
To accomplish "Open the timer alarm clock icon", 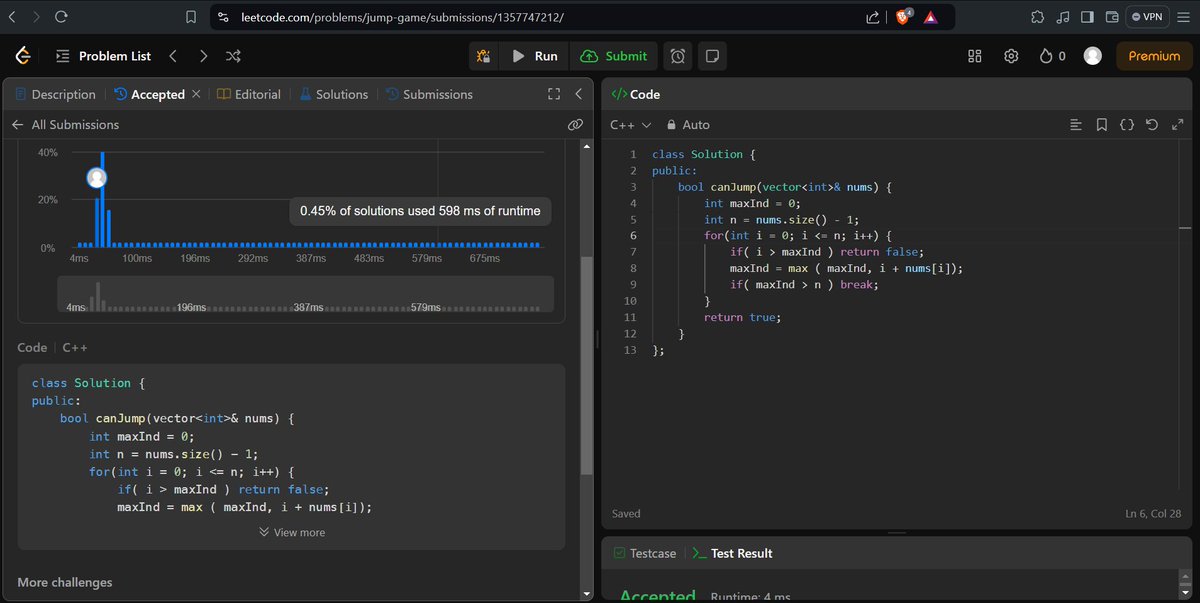I will click(678, 56).
